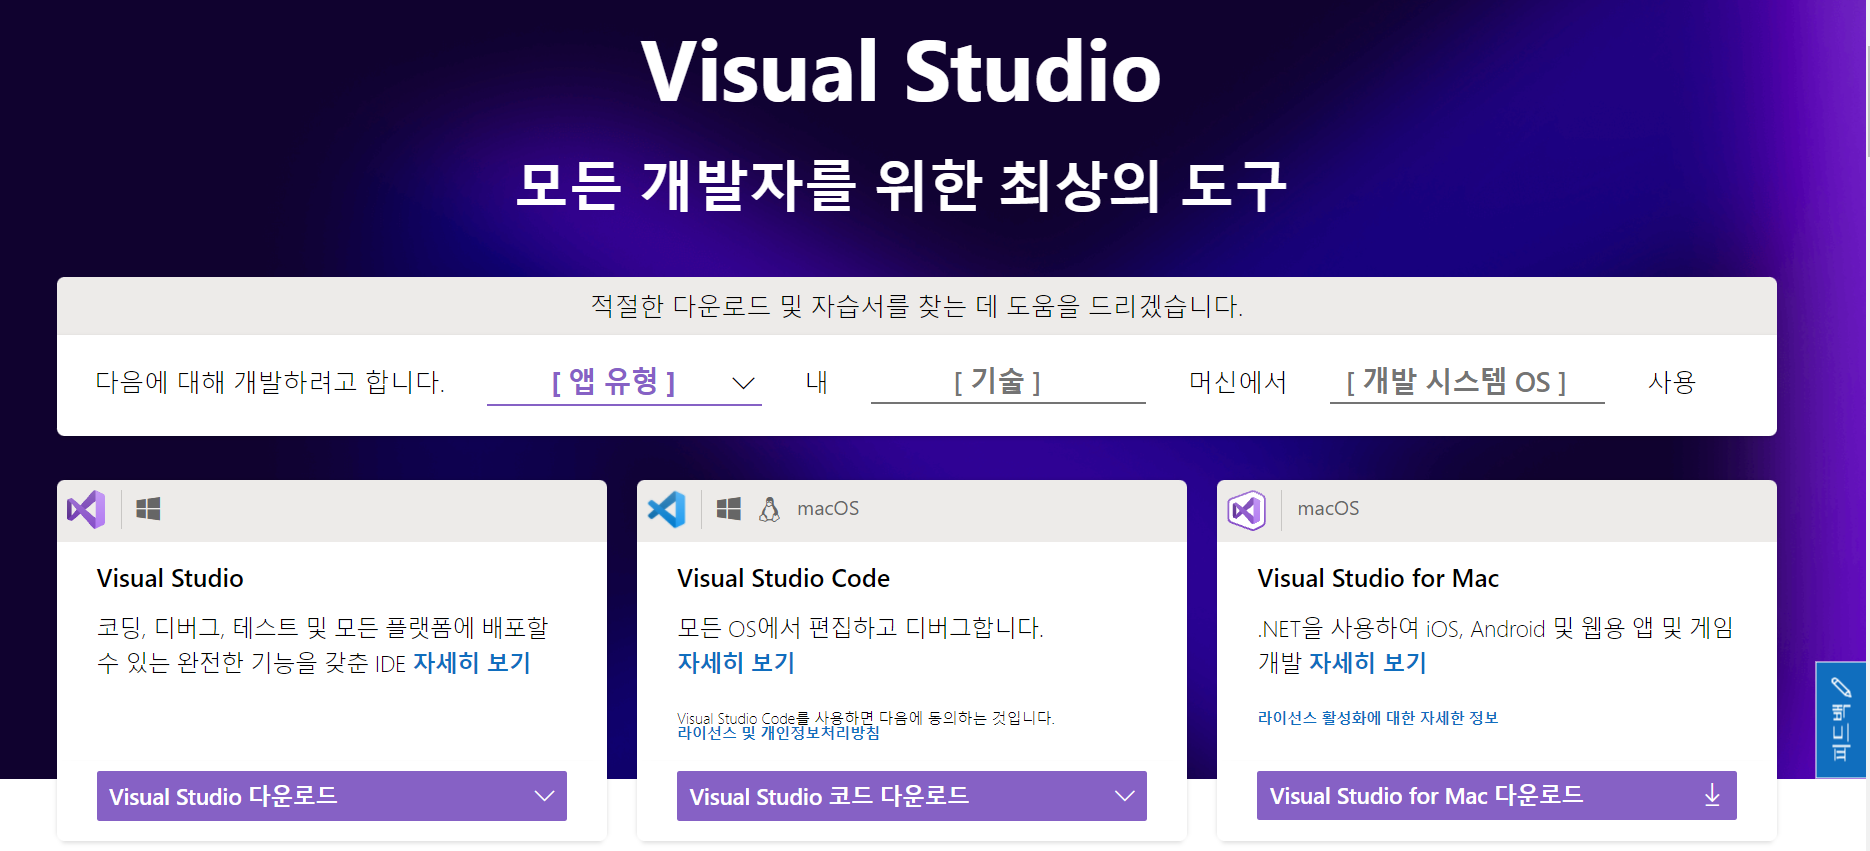
Task: Open the 앱 유형 dropdown
Action: pyautogui.click(x=624, y=382)
